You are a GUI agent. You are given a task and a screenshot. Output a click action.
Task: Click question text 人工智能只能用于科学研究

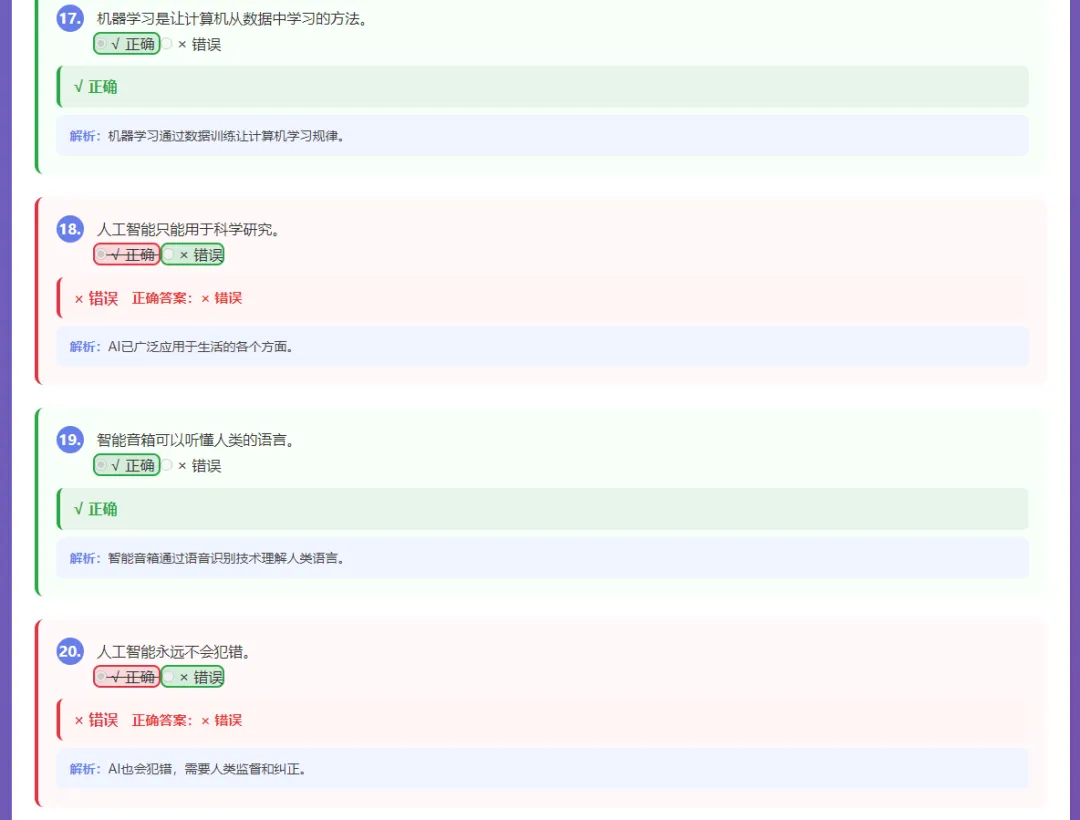[188, 229]
